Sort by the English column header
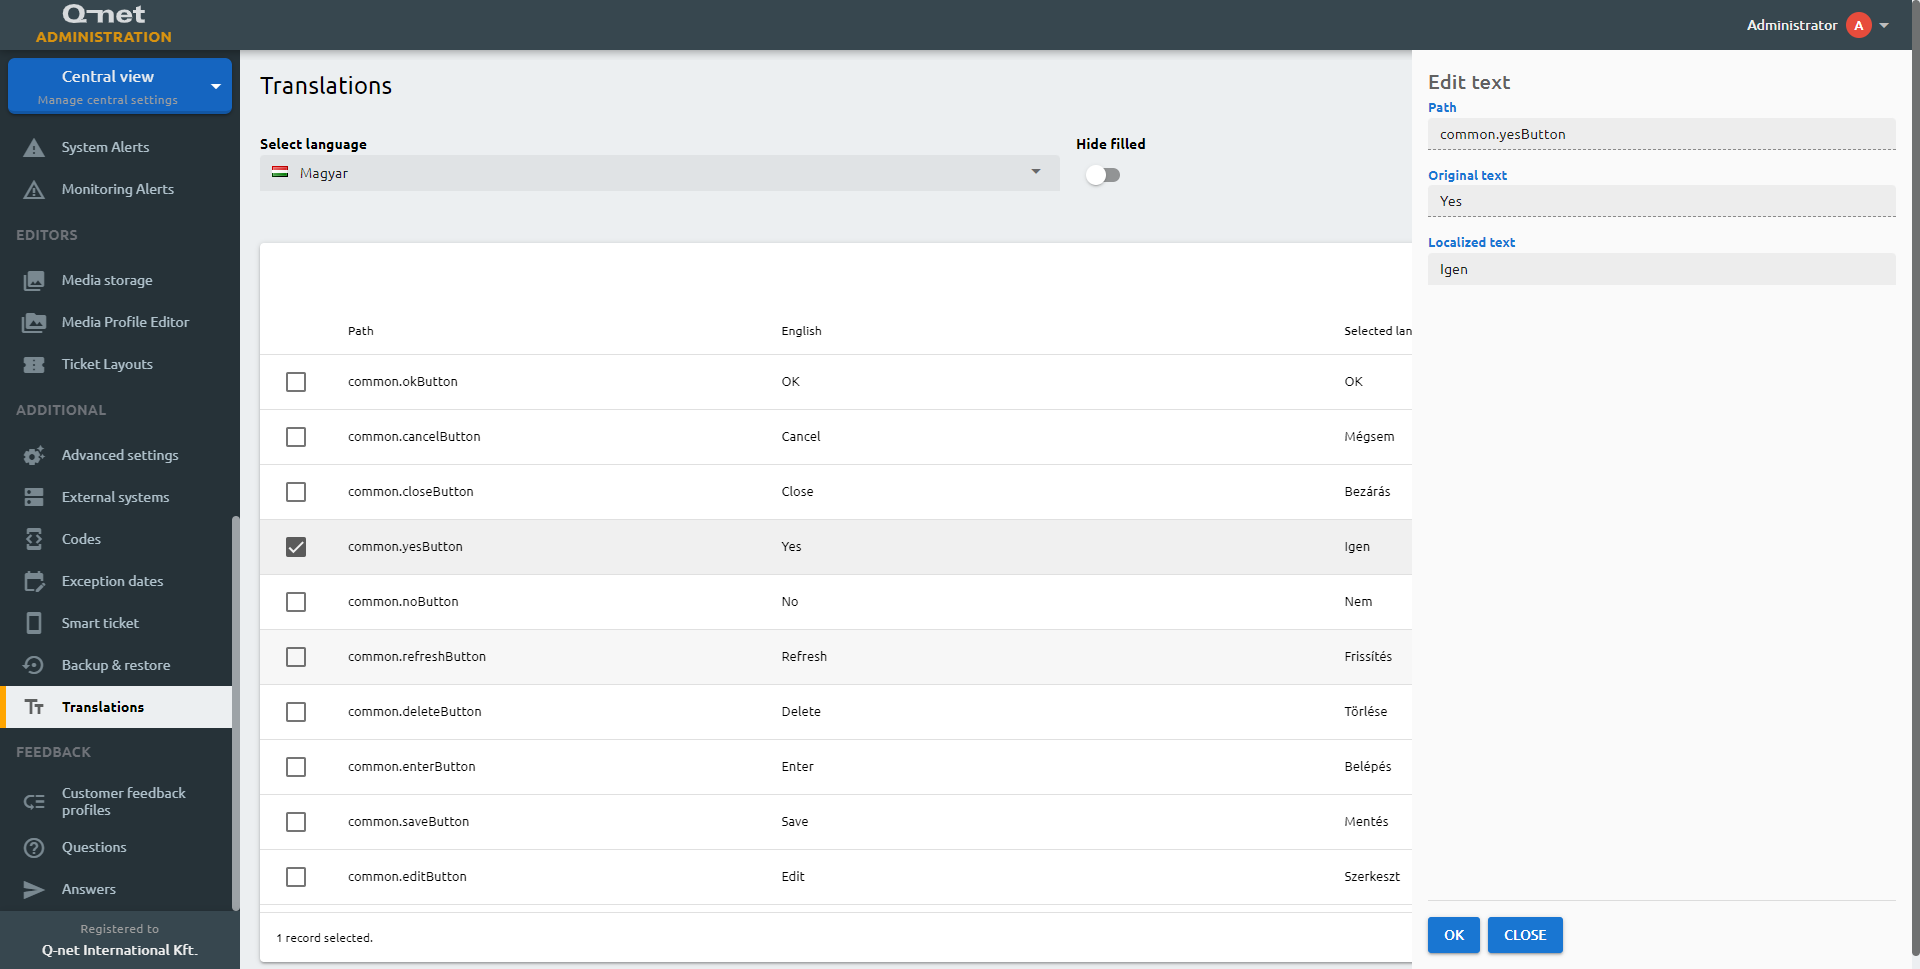The width and height of the screenshot is (1920, 969). click(x=801, y=331)
